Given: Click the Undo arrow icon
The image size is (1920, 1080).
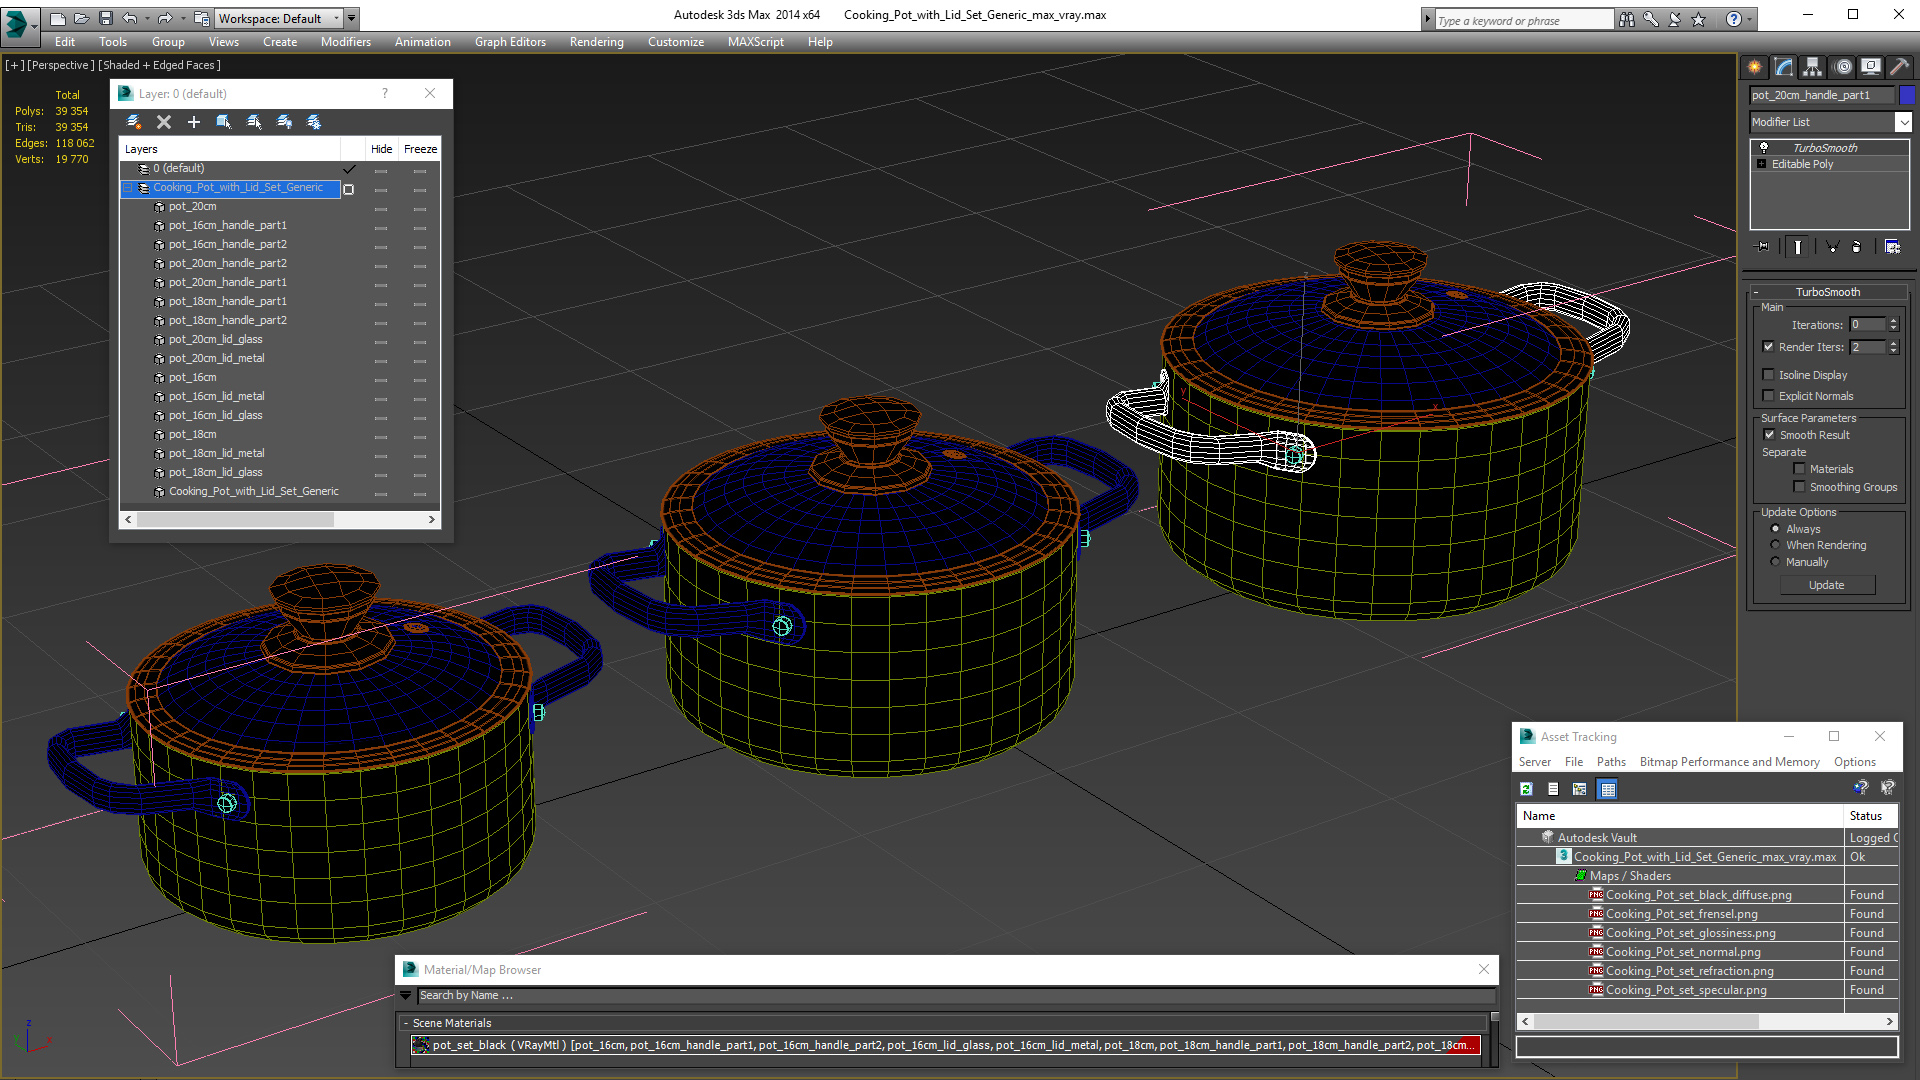Looking at the screenshot, I should point(129,18).
